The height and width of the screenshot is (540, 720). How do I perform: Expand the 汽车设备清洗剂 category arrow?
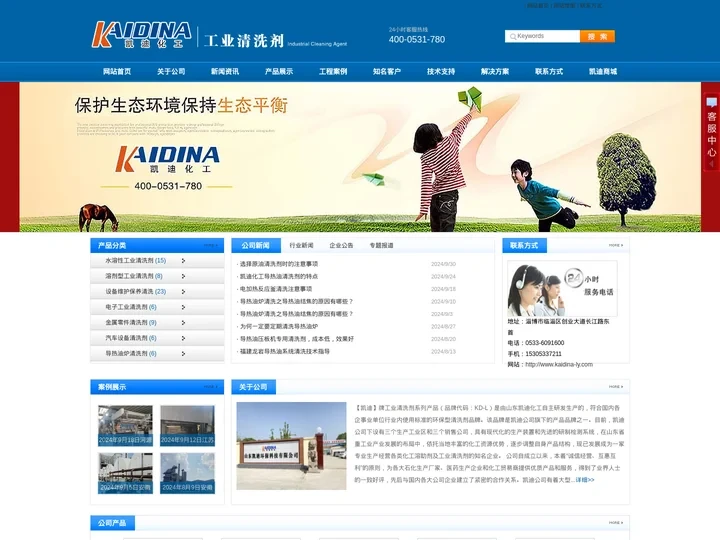coord(183,338)
